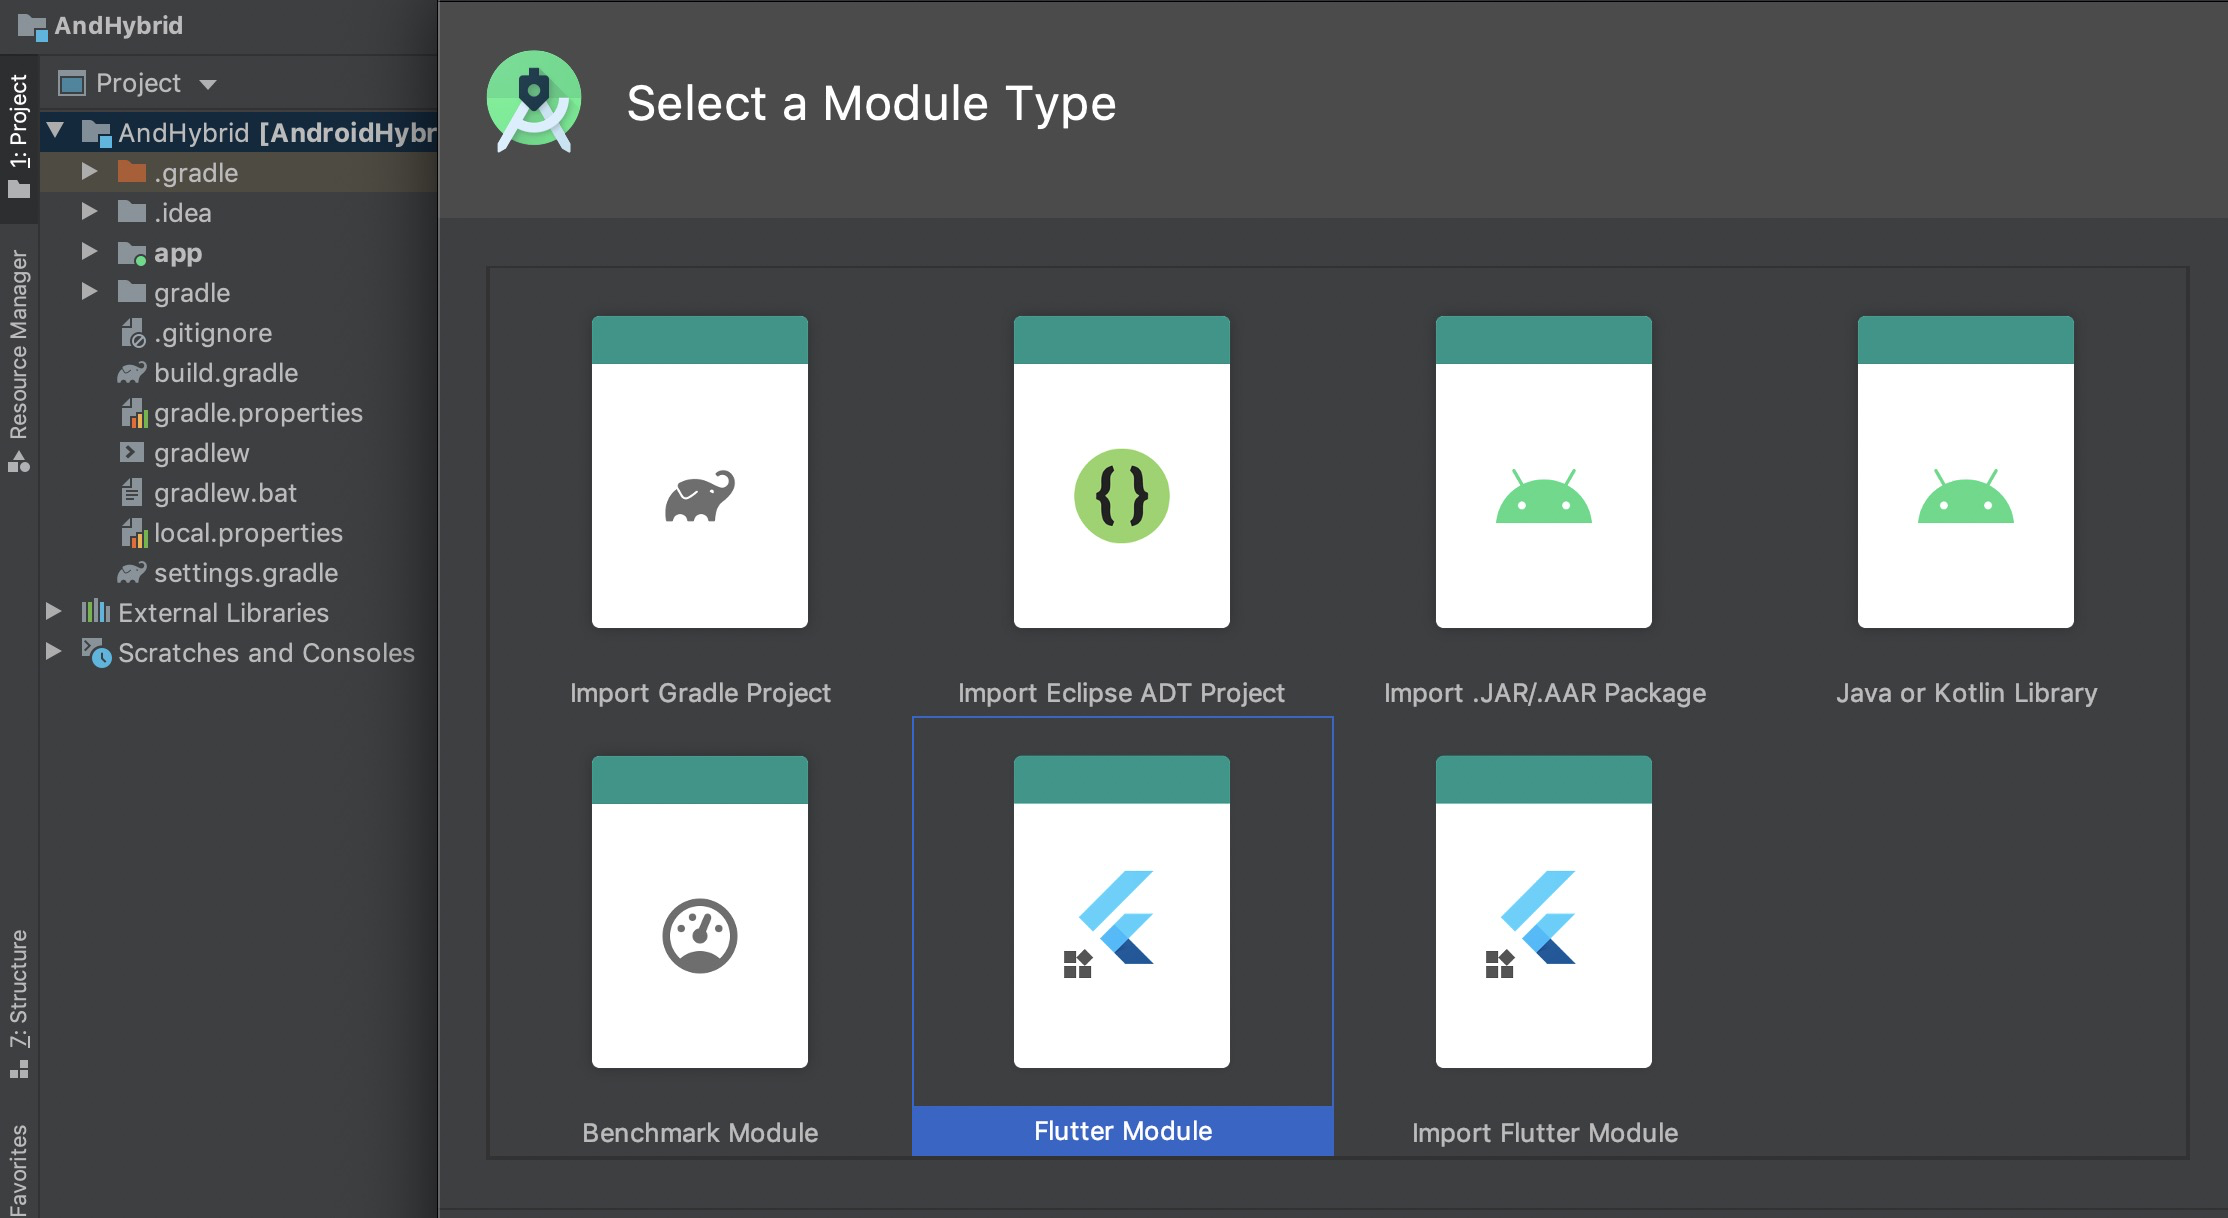Click the Benchmark Module label
The image size is (2228, 1218).
coord(700,1133)
